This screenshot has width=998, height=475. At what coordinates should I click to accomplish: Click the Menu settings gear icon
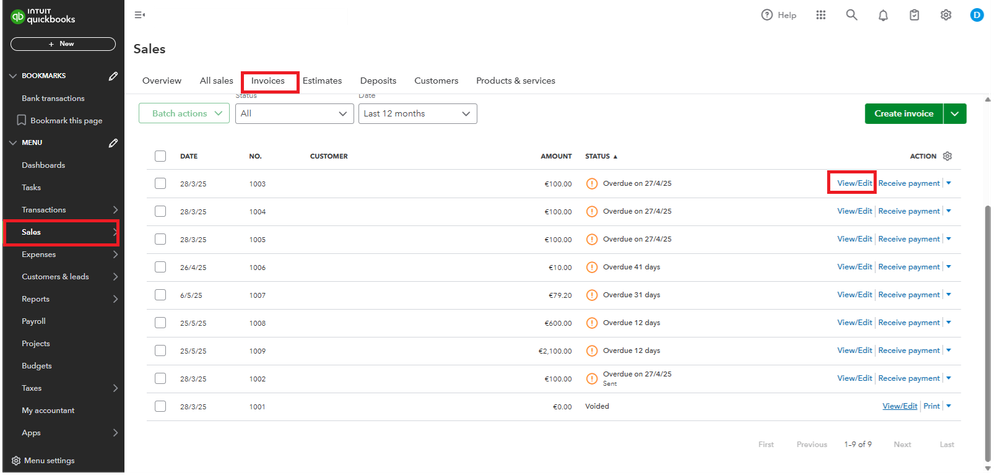click(x=16, y=460)
